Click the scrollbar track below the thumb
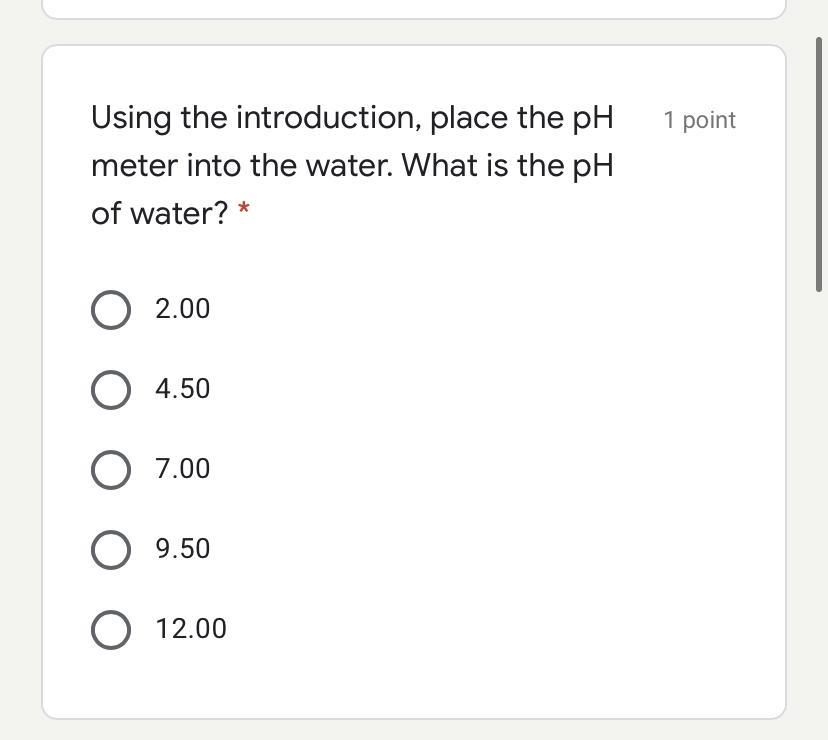828x740 pixels. pyautogui.click(x=820, y=500)
